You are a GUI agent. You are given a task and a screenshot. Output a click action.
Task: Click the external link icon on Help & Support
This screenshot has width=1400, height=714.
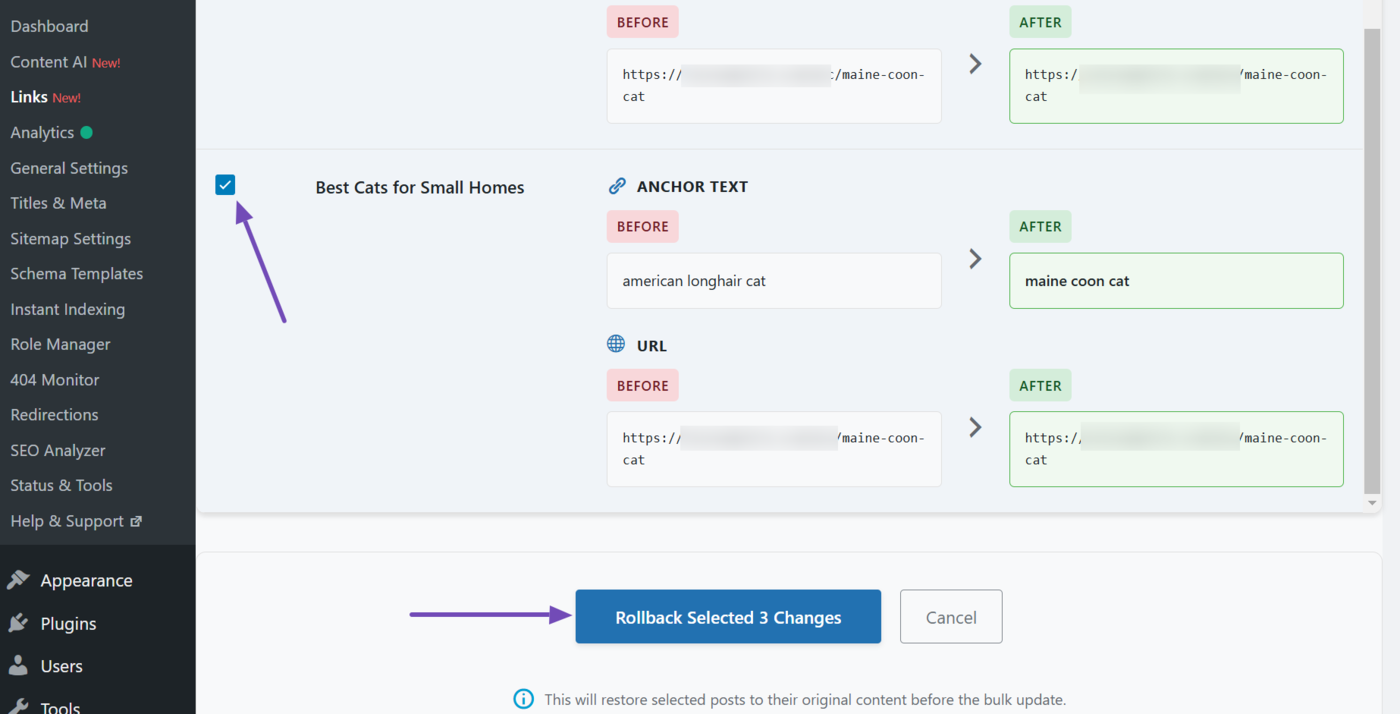(x=134, y=520)
